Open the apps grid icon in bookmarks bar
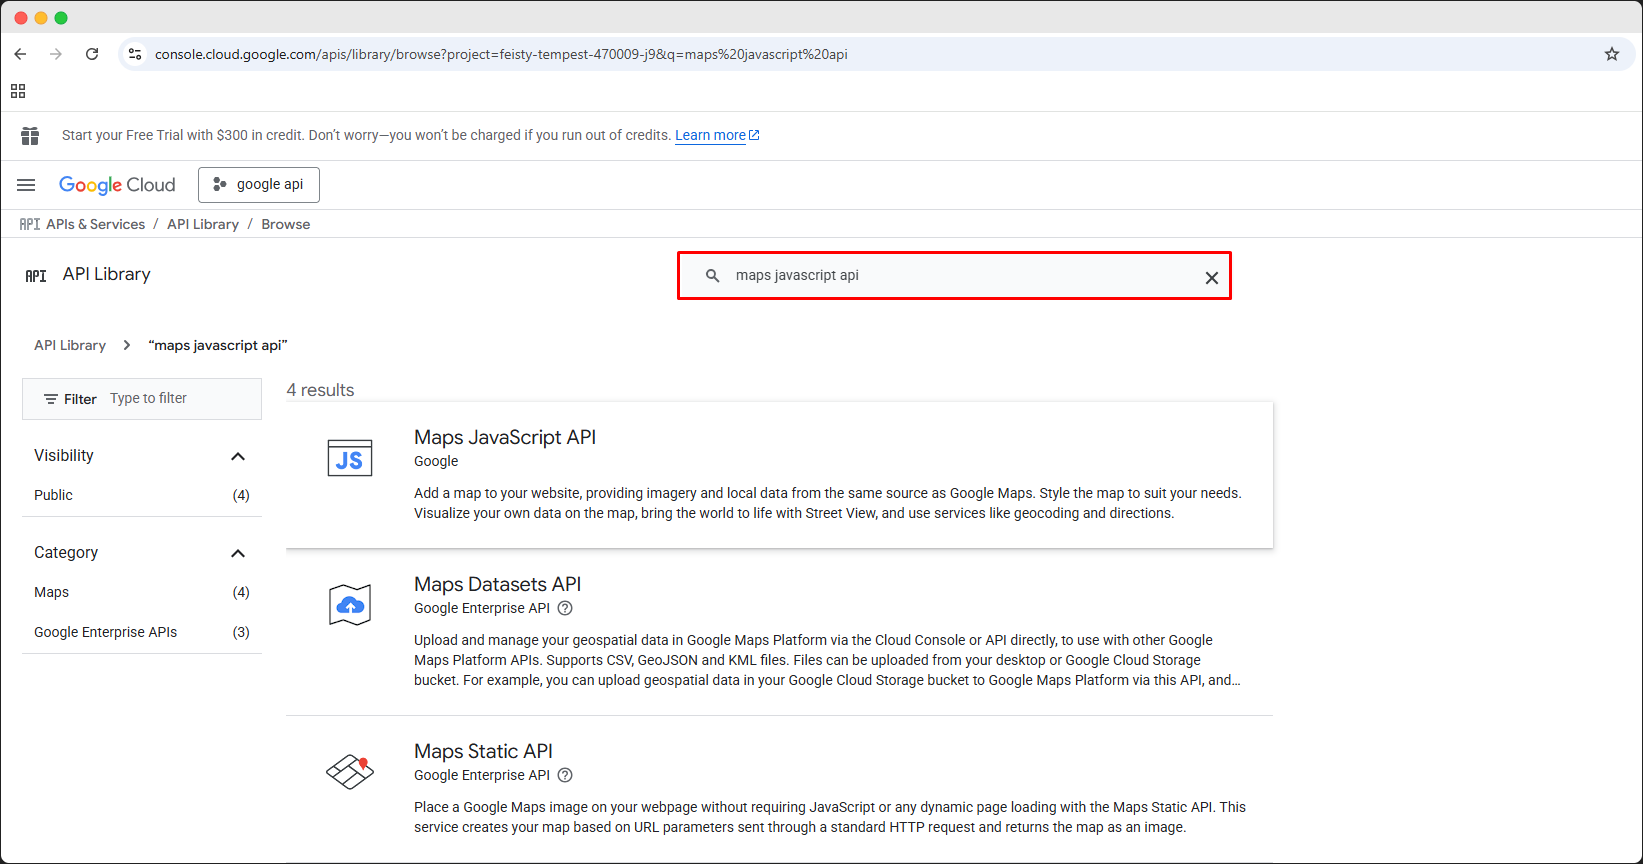The image size is (1643, 864). 18,91
